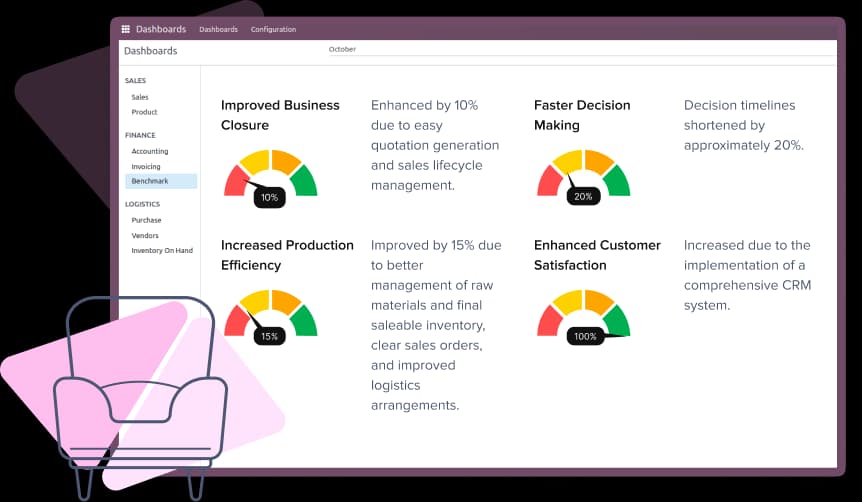Viewport: 862px width, 502px height.
Task: Select the Sales dashboard
Action: [140, 97]
